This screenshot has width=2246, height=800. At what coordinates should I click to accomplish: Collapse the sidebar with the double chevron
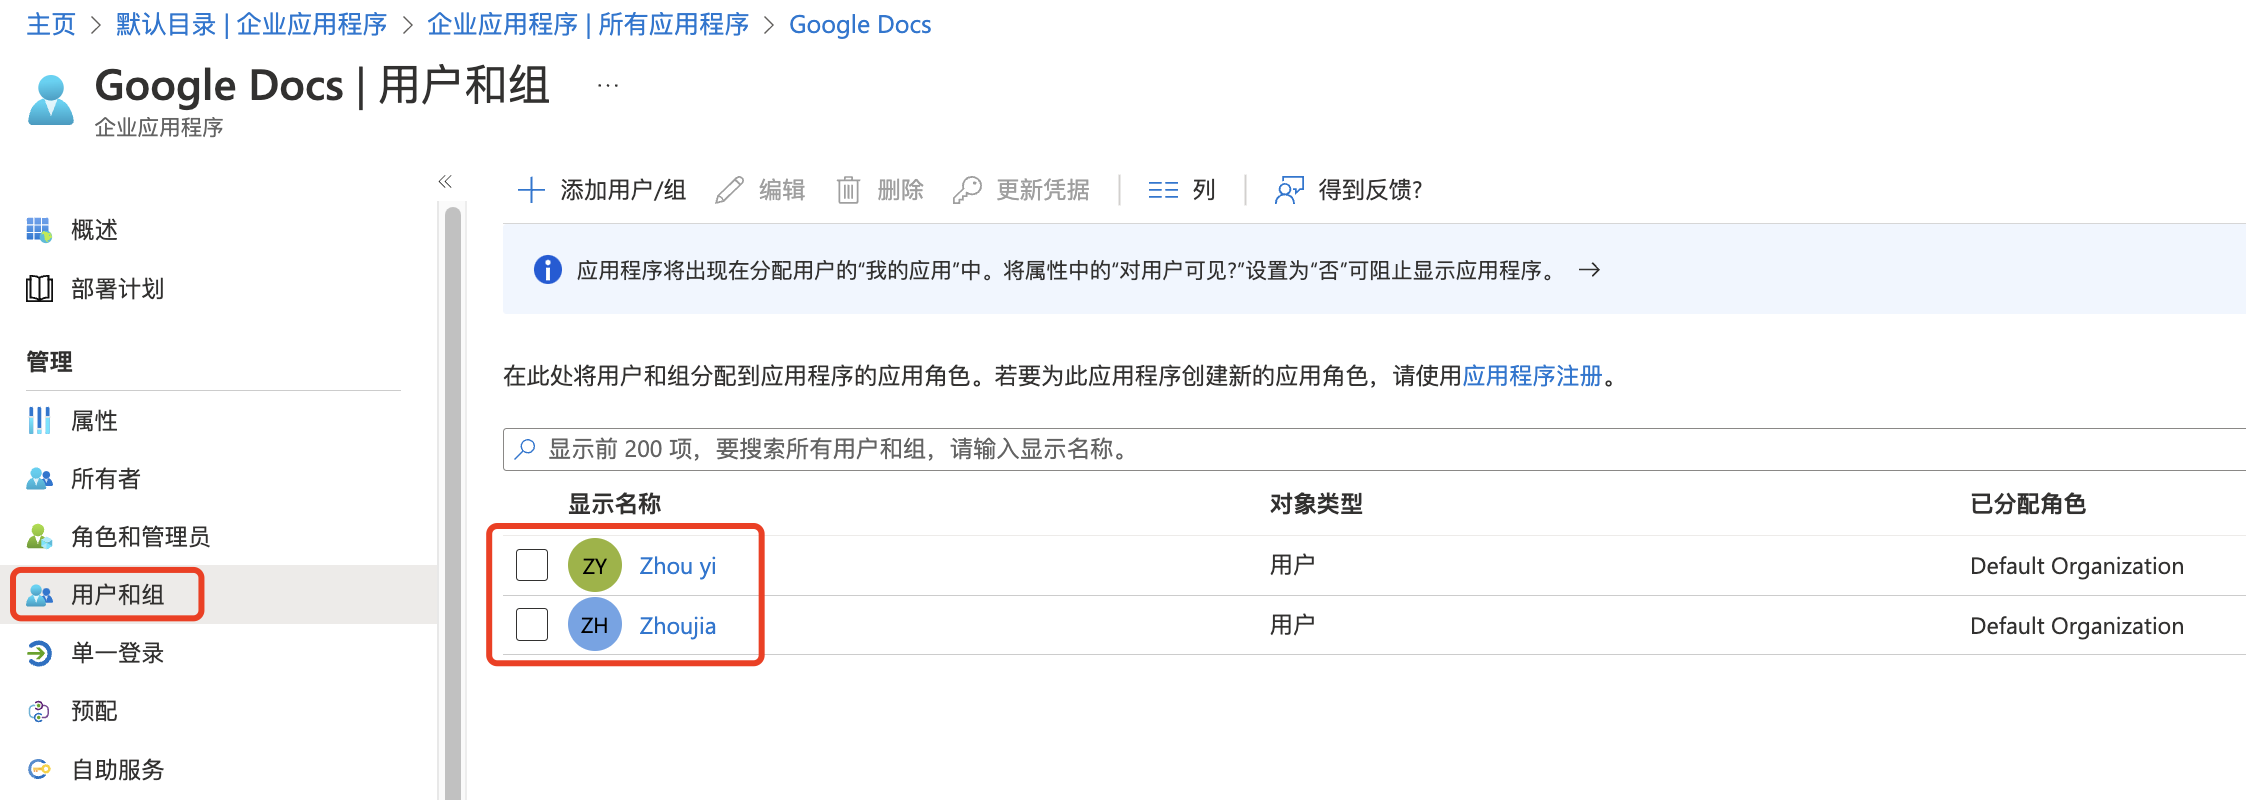[x=445, y=181]
